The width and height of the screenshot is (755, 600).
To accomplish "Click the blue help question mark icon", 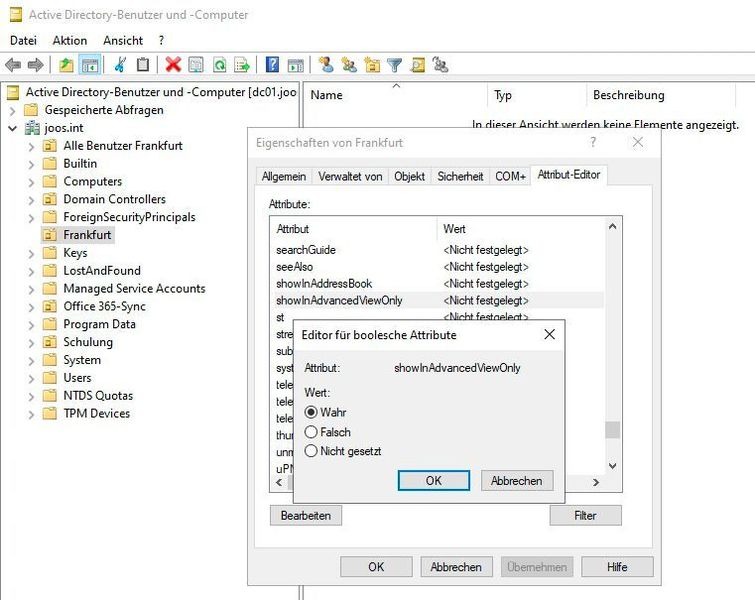I will [272, 65].
